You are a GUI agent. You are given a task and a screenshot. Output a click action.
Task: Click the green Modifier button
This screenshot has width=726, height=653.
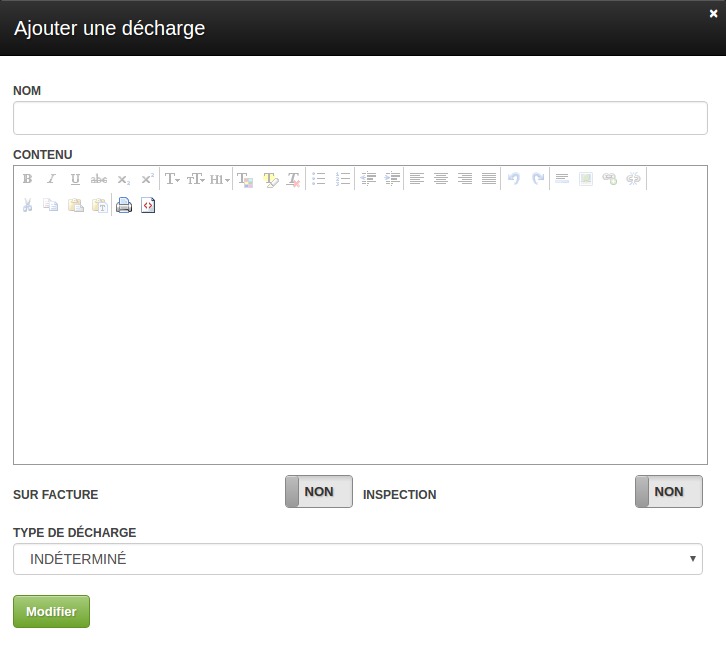(51, 611)
